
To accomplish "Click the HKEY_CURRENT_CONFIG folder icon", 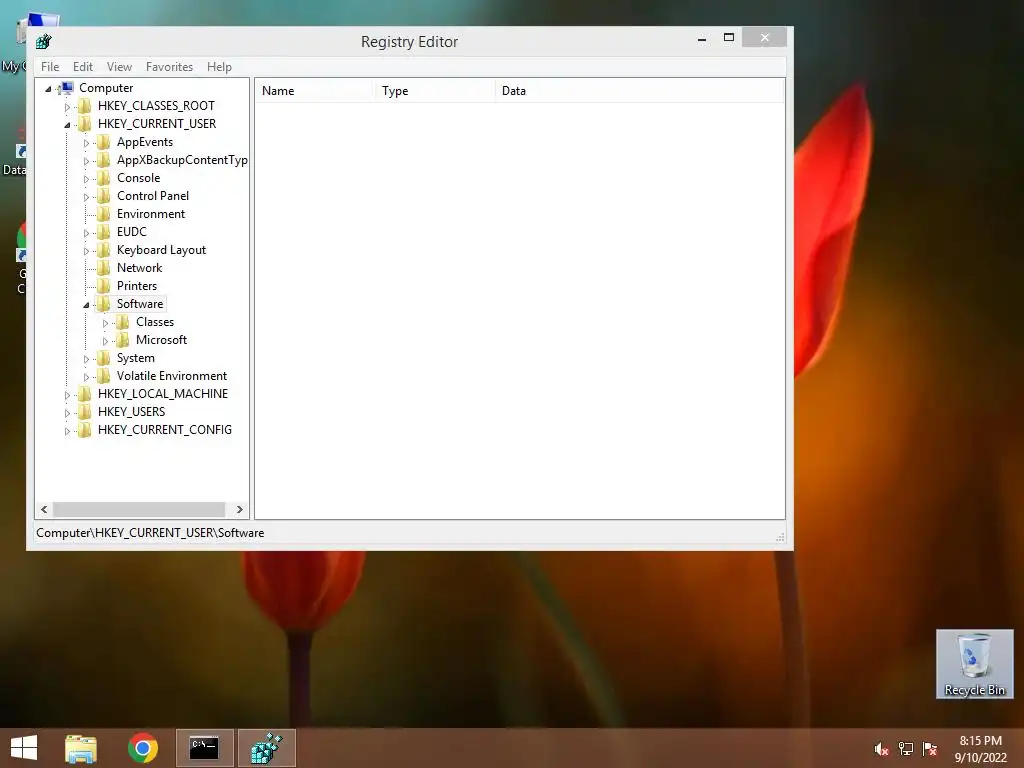I will (84, 430).
